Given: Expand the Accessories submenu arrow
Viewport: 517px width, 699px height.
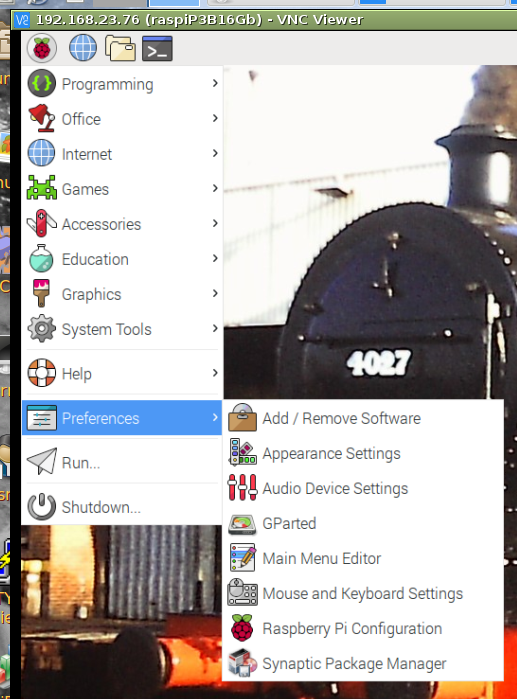Looking at the screenshot, I should [215, 223].
